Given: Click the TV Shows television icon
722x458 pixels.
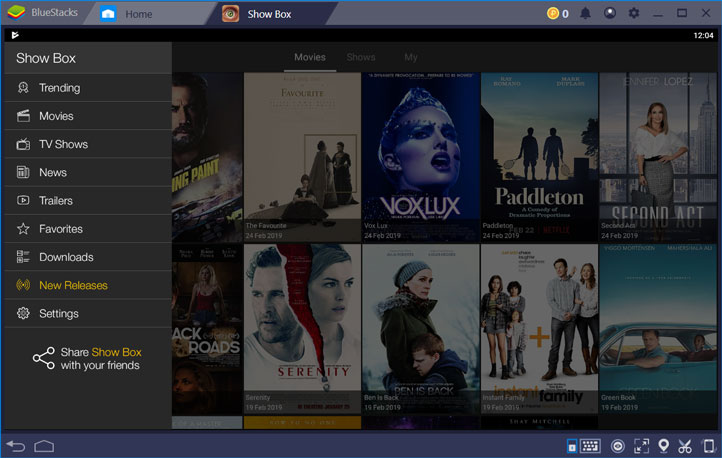Looking at the screenshot, I should click(x=23, y=144).
